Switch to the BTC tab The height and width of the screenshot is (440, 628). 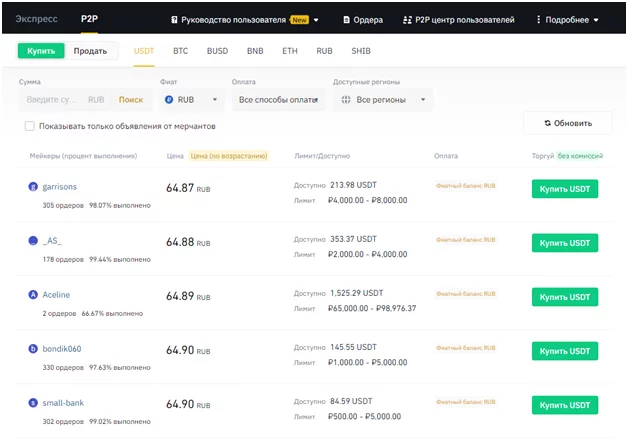180,50
